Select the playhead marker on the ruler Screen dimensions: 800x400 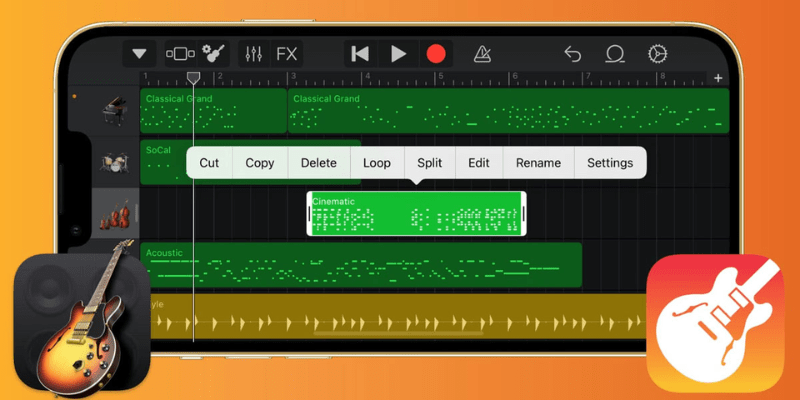[x=193, y=78]
